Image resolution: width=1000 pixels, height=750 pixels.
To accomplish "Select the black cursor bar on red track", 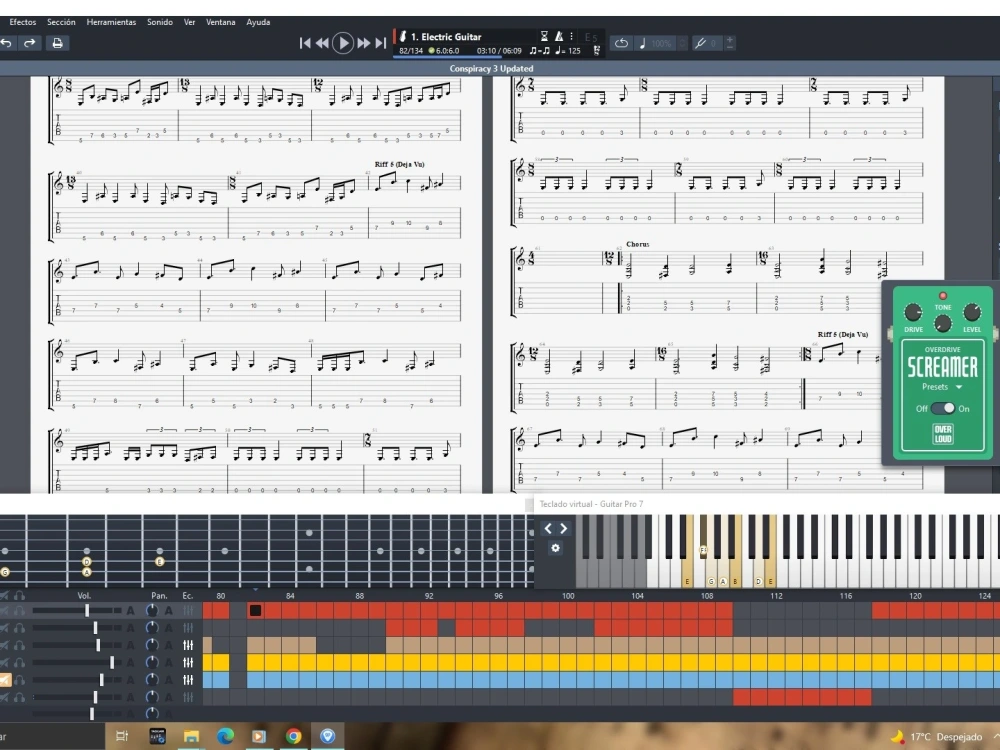I will pyautogui.click(x=255, y=610).
